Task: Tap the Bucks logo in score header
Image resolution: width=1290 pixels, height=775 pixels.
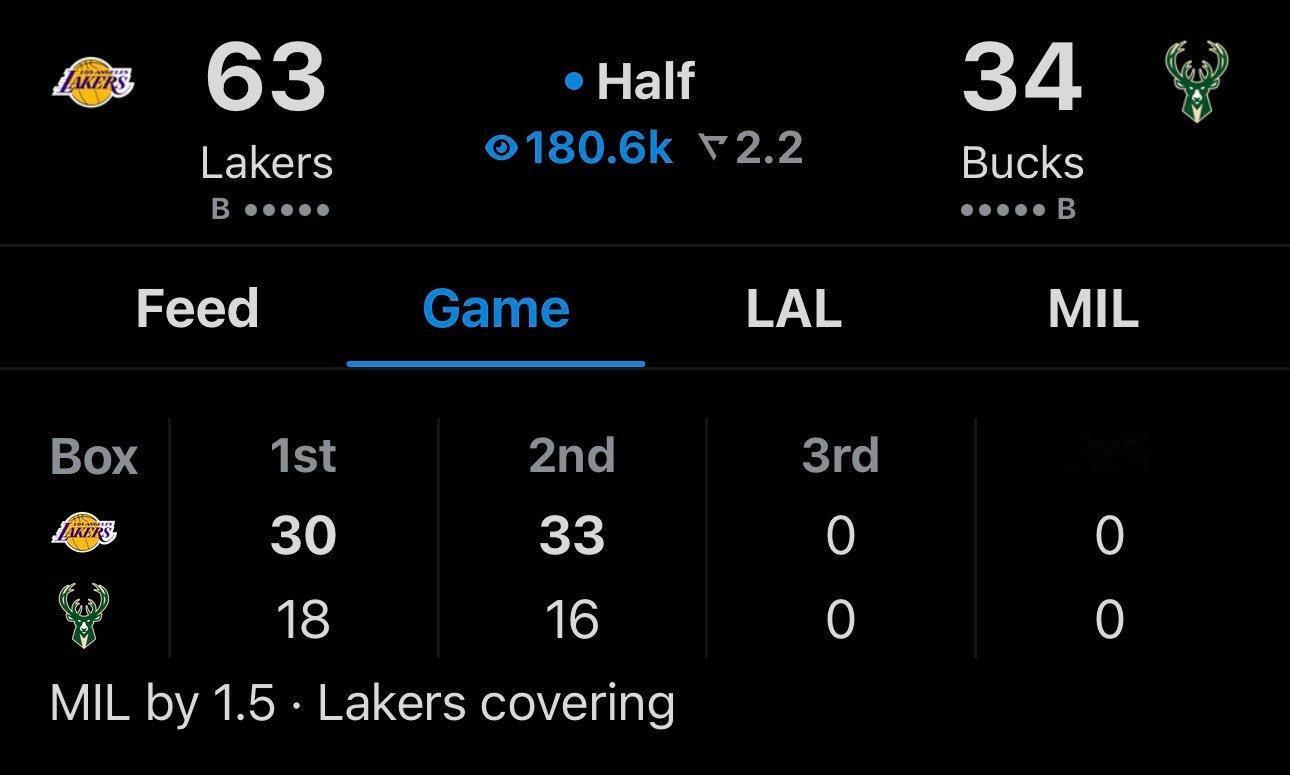Action: point(1197,82)
